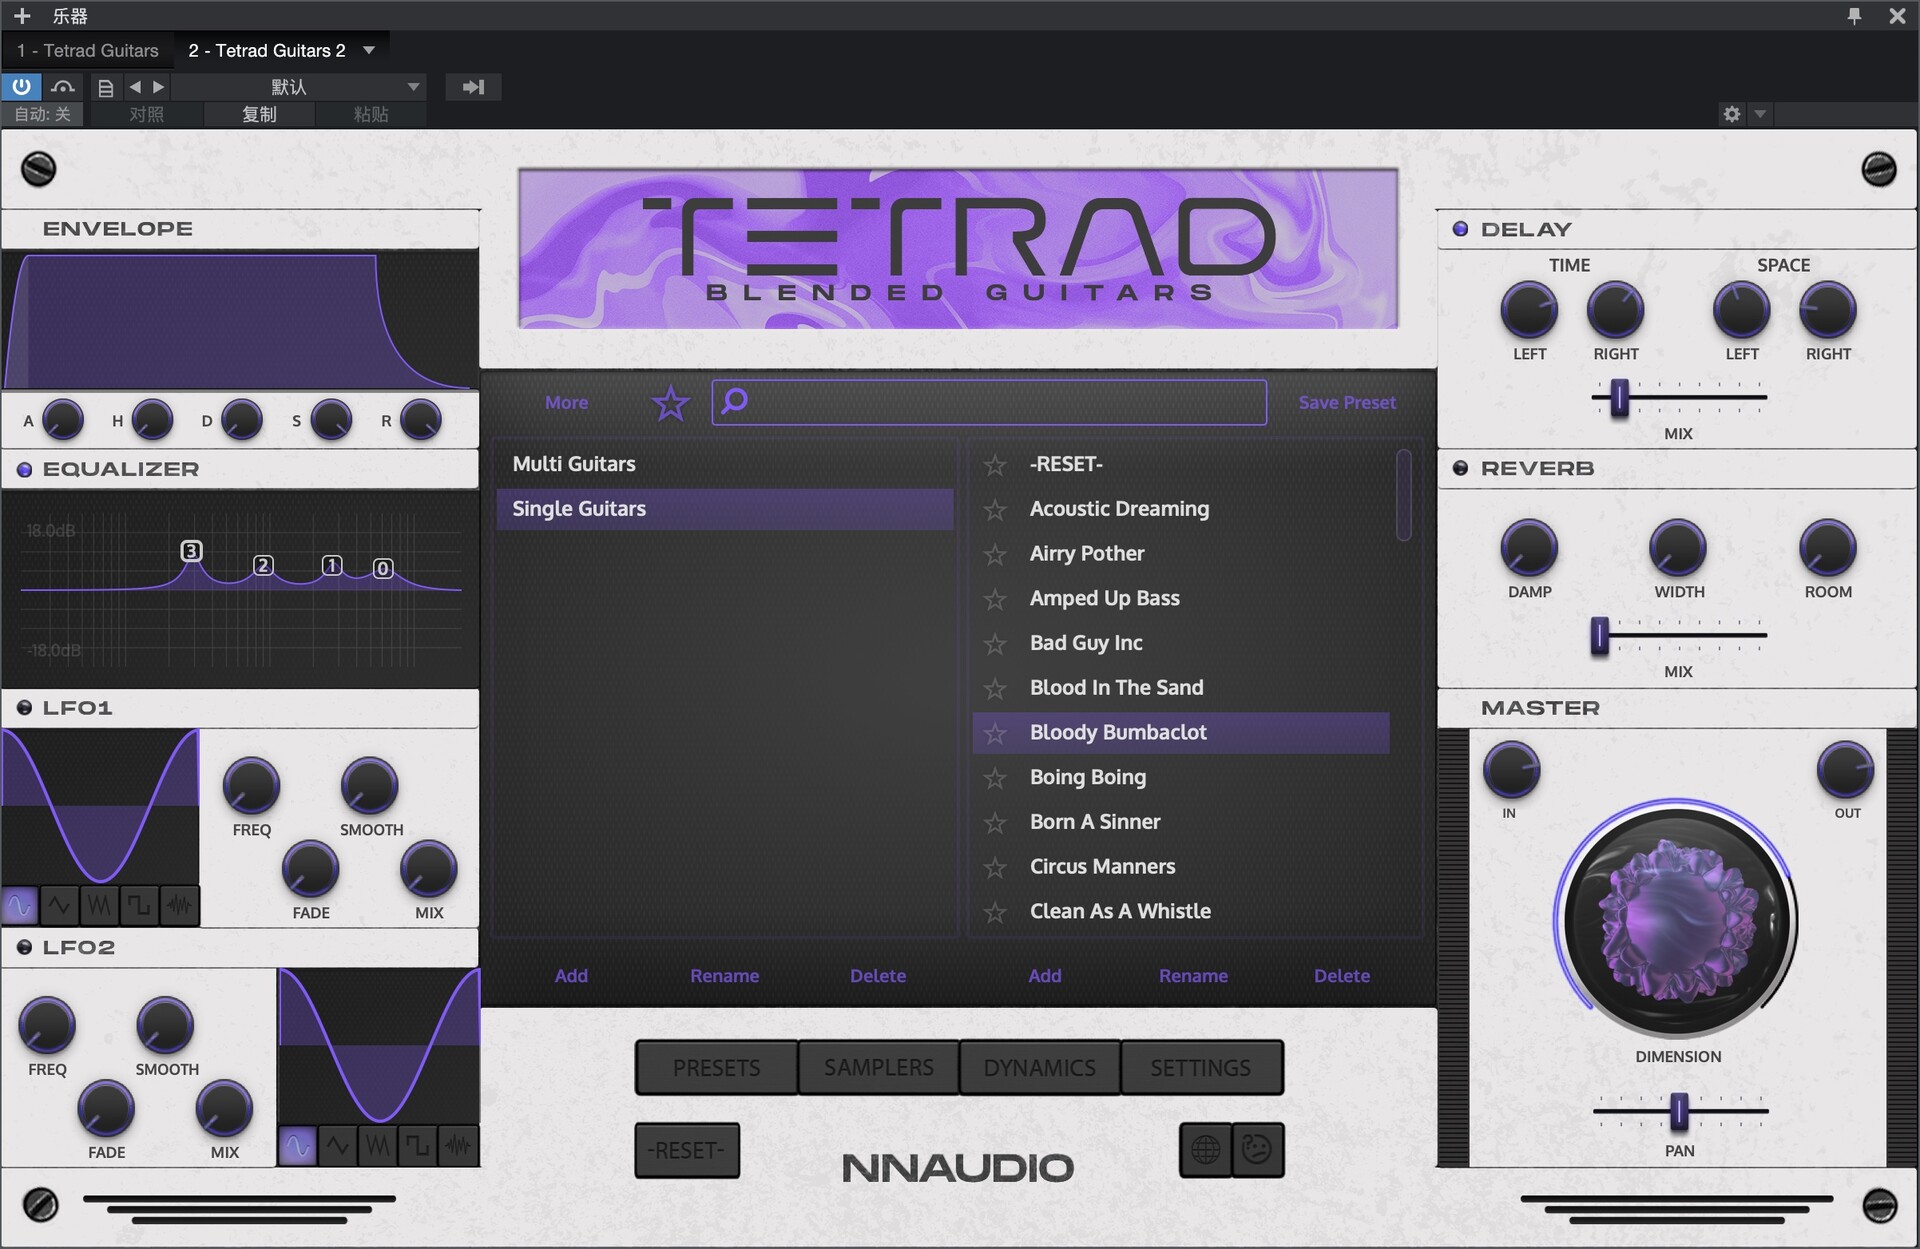The height and width of the screenshot is (1249, 1920).
Task: Open the PRESETS tab
Action: point(716,1068)
